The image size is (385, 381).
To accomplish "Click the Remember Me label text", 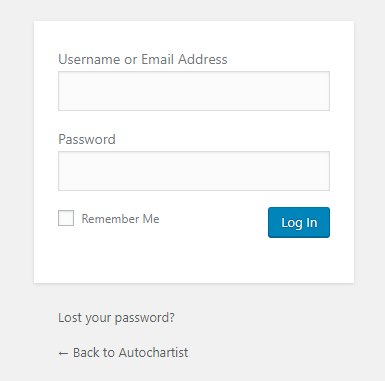I will pyautogui.click(x=120, y=219).
